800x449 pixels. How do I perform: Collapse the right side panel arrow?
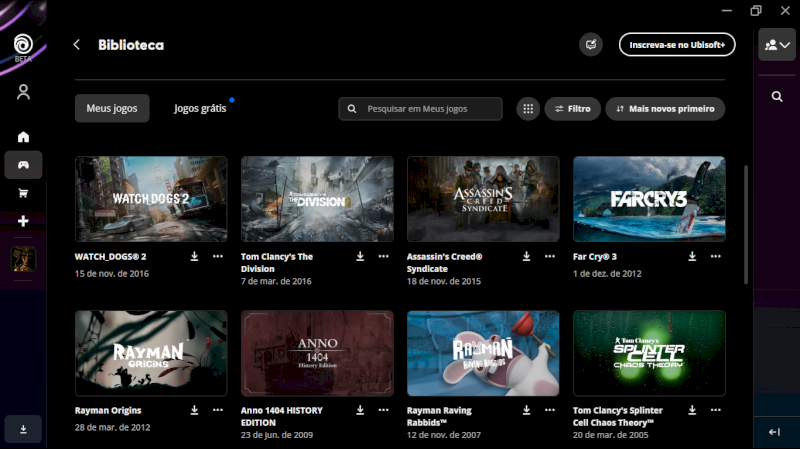pos(774,432)
